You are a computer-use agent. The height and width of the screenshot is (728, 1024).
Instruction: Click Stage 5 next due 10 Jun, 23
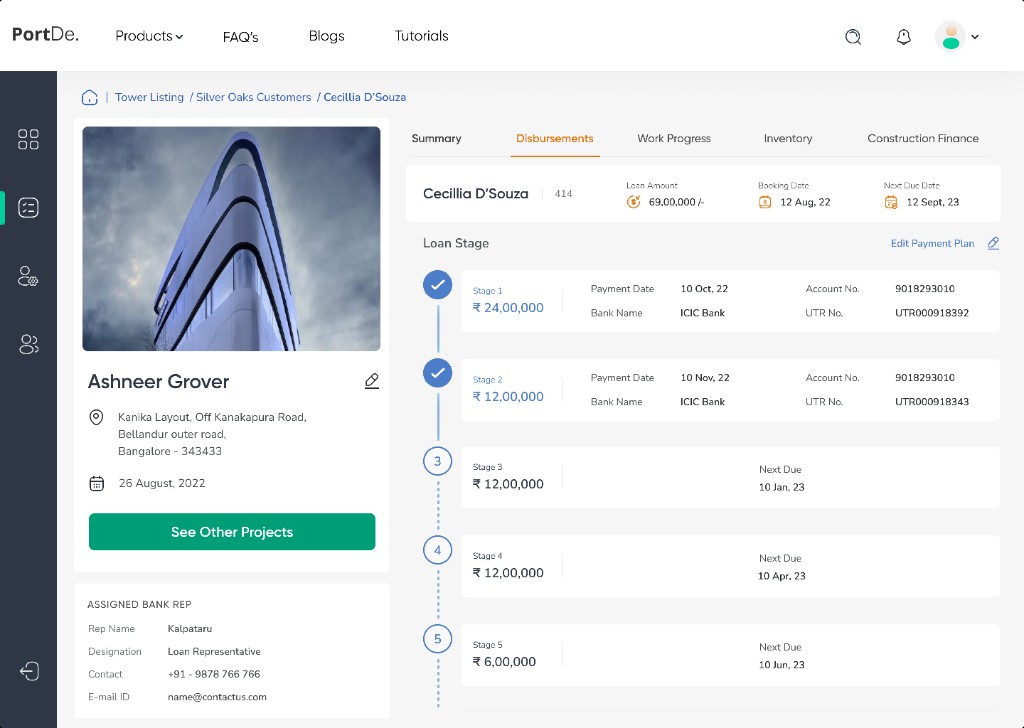pos(782,665)
